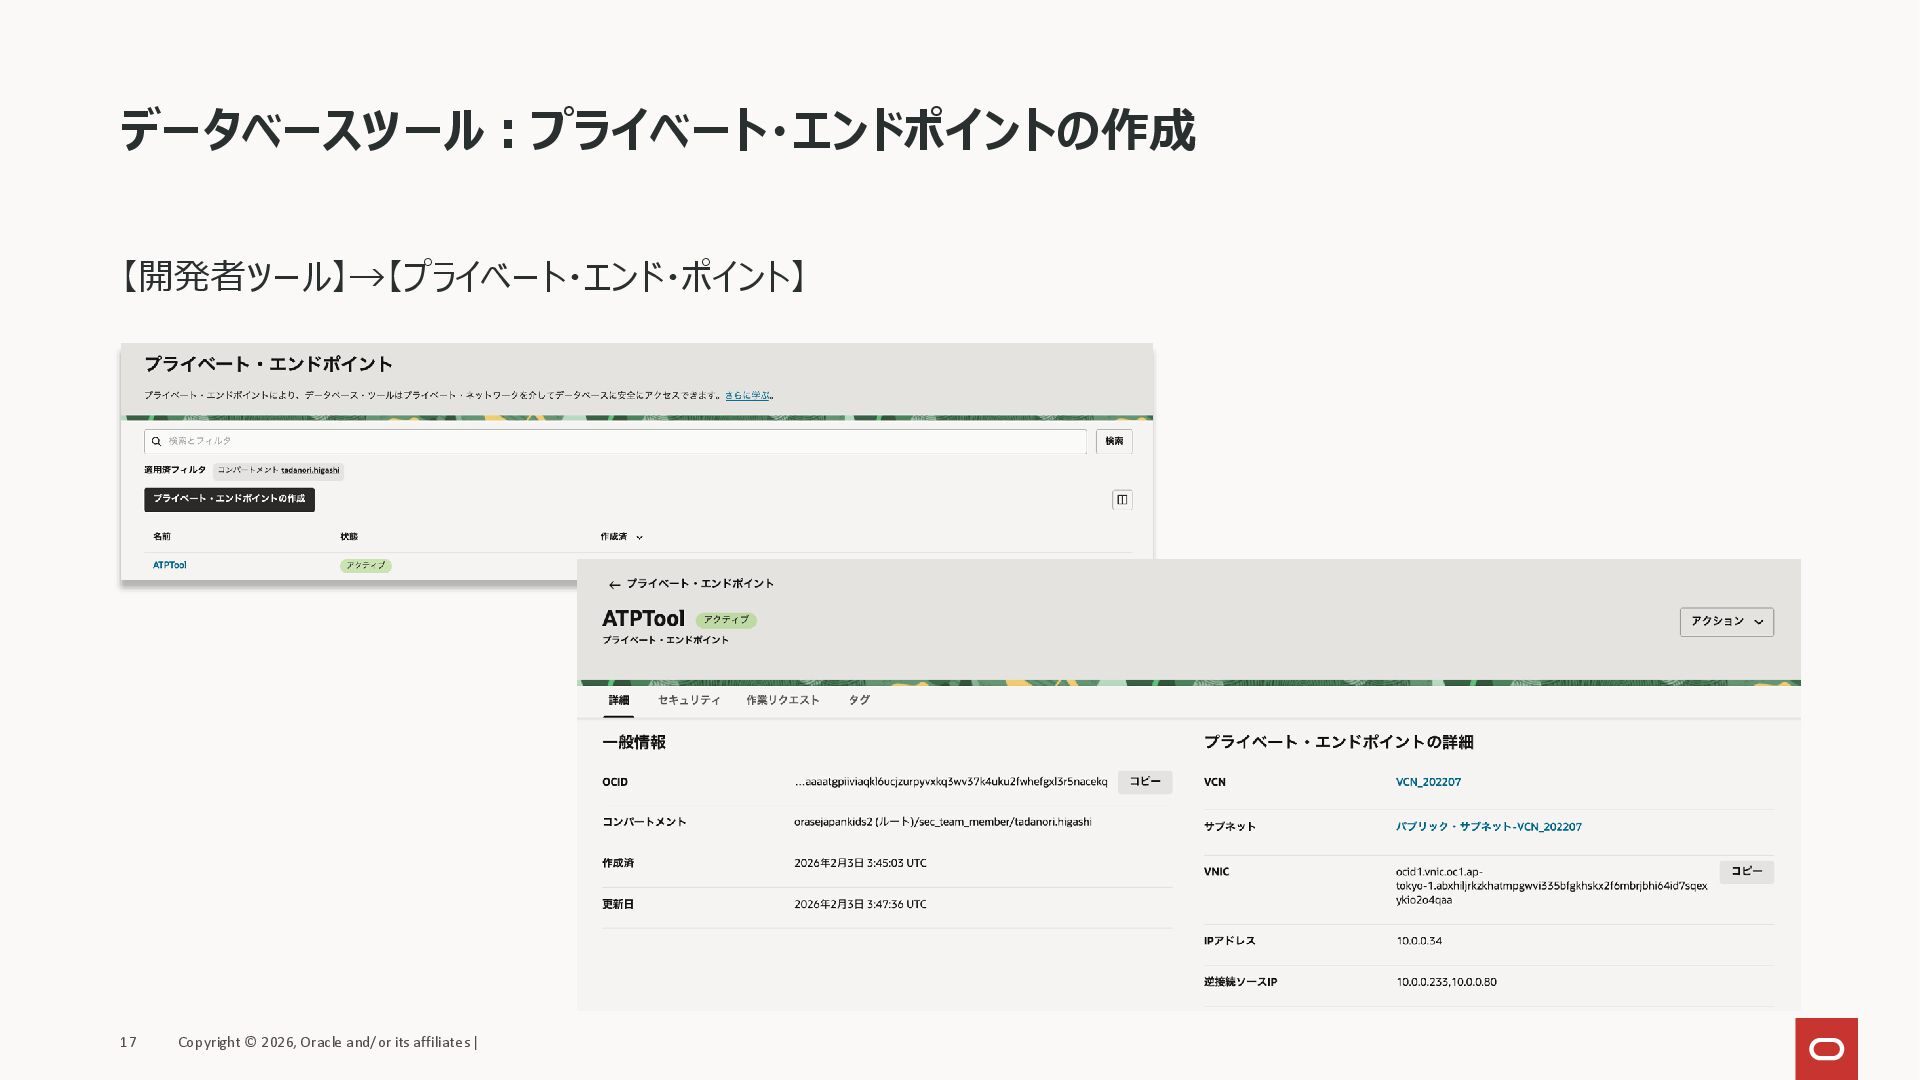Open the column settings icon

[x=1122, y=500]
